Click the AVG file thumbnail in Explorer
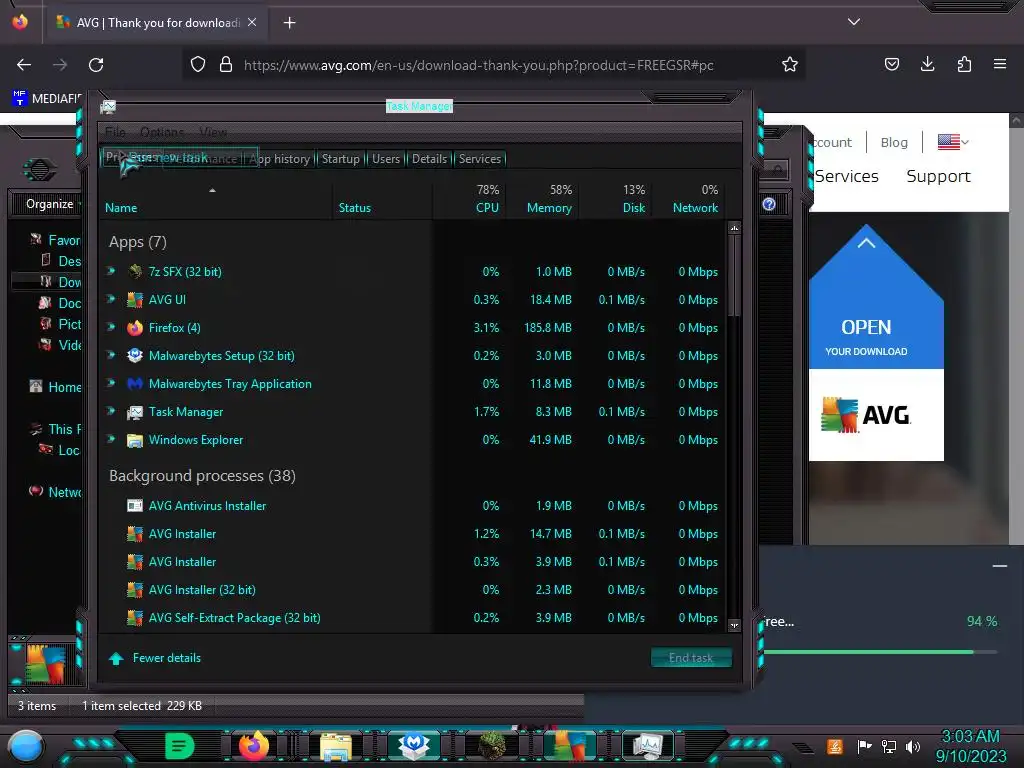Screen dimensions: 1024x768 [x=46, y=663]
